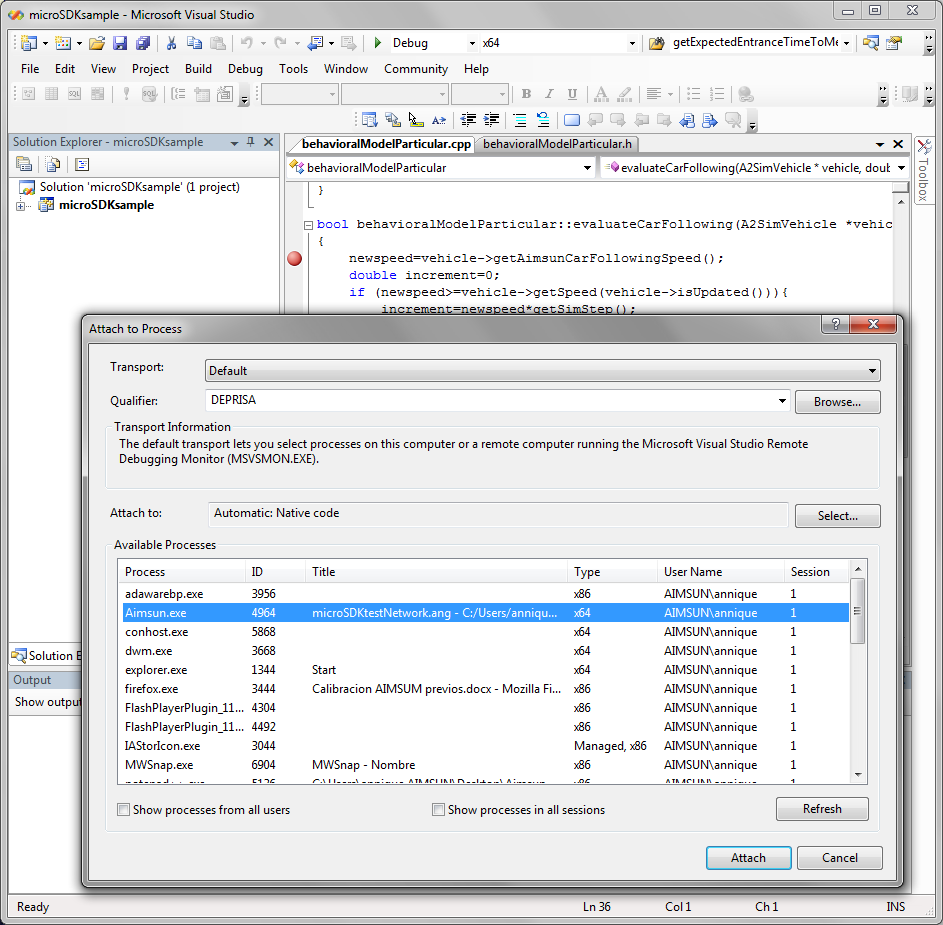This screenshot has height=925, width=943.
Task: Open the Build menu
Action: click(198, 69)
